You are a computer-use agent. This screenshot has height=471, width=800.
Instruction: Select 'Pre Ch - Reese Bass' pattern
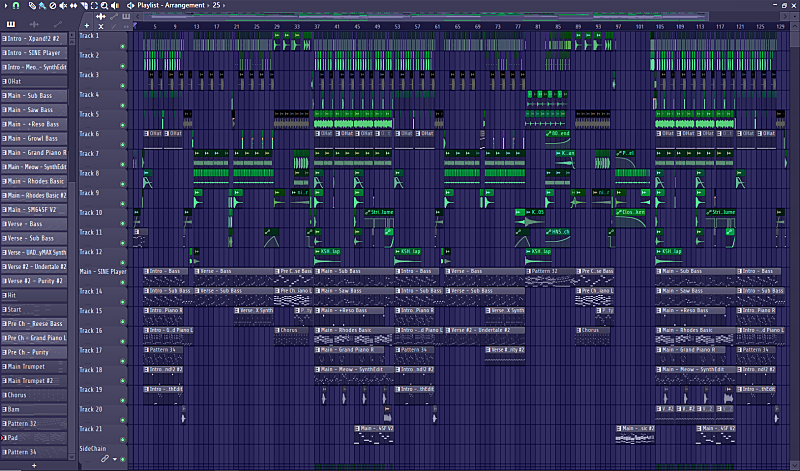pos(34,325)
